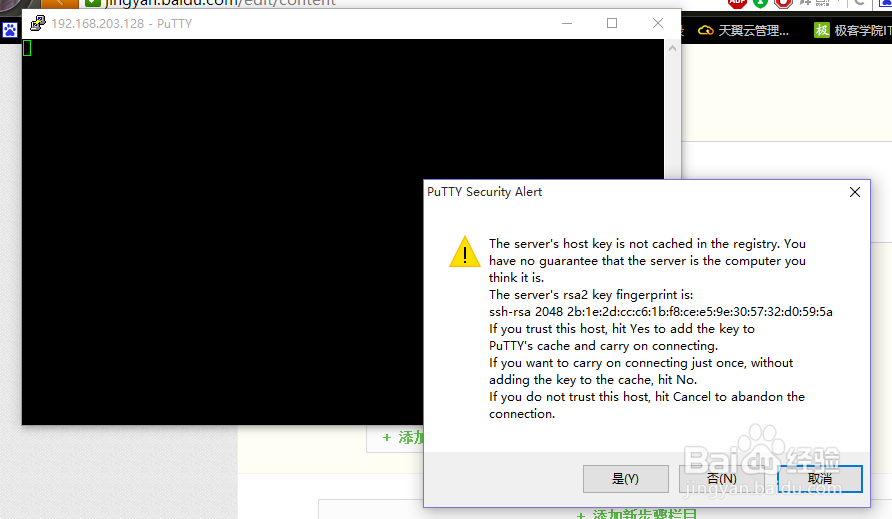Click the browser address bar URL
892x519 pixels.
(x=221, y=3)
